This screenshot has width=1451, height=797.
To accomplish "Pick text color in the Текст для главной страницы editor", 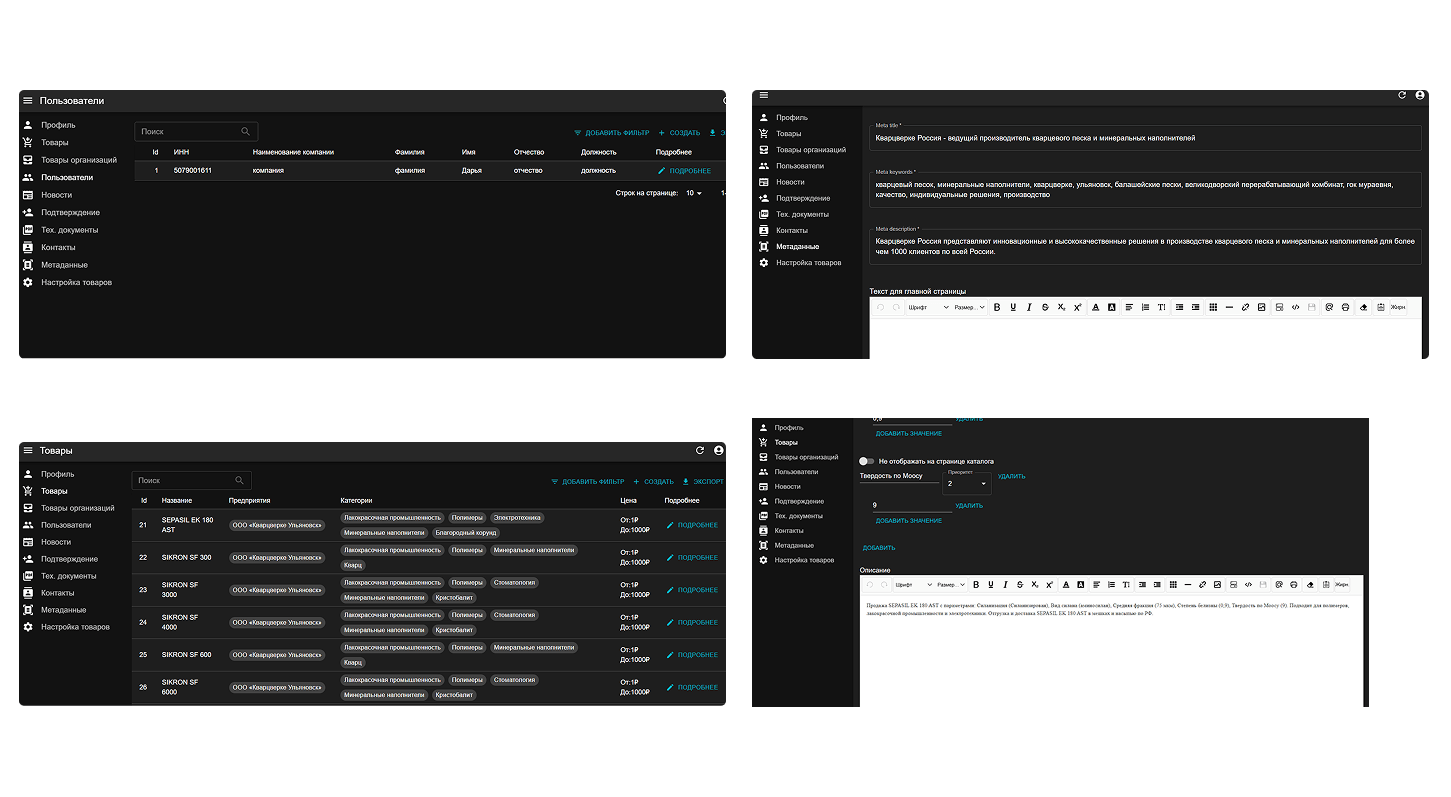I will coord(1095,307).
